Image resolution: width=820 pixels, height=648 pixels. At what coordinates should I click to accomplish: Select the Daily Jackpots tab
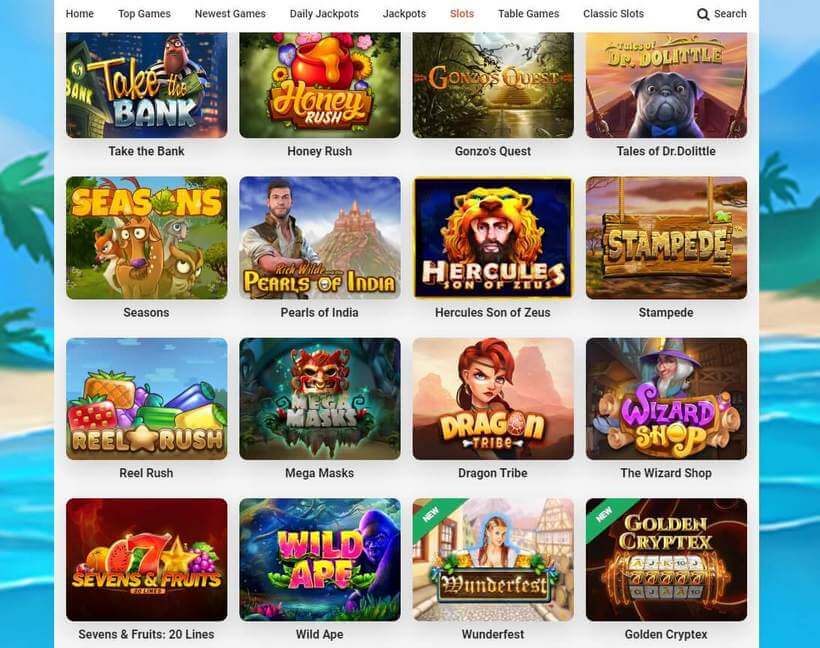pyautogui.click(x=324, y=14)
